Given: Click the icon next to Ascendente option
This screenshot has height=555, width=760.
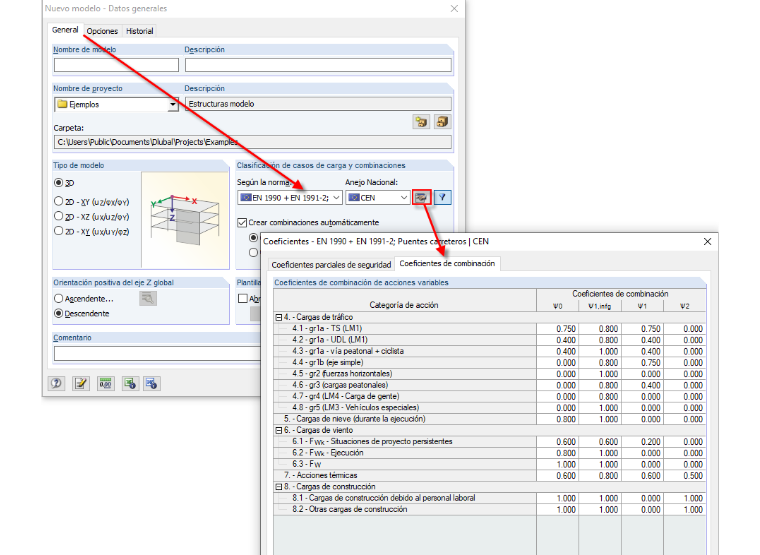Looking at the screenshot, I should (x=148, y=299).
